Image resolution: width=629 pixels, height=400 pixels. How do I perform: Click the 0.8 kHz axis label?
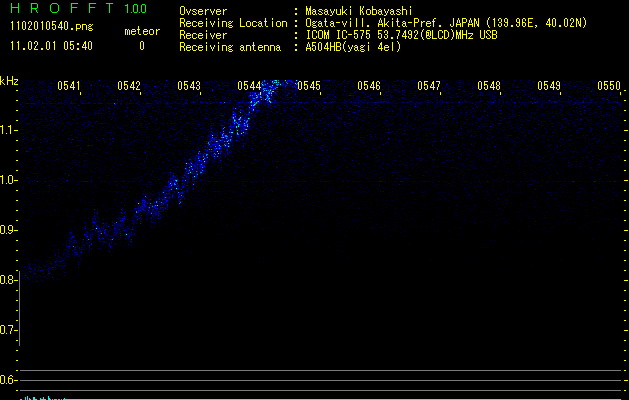coord(8,280)
